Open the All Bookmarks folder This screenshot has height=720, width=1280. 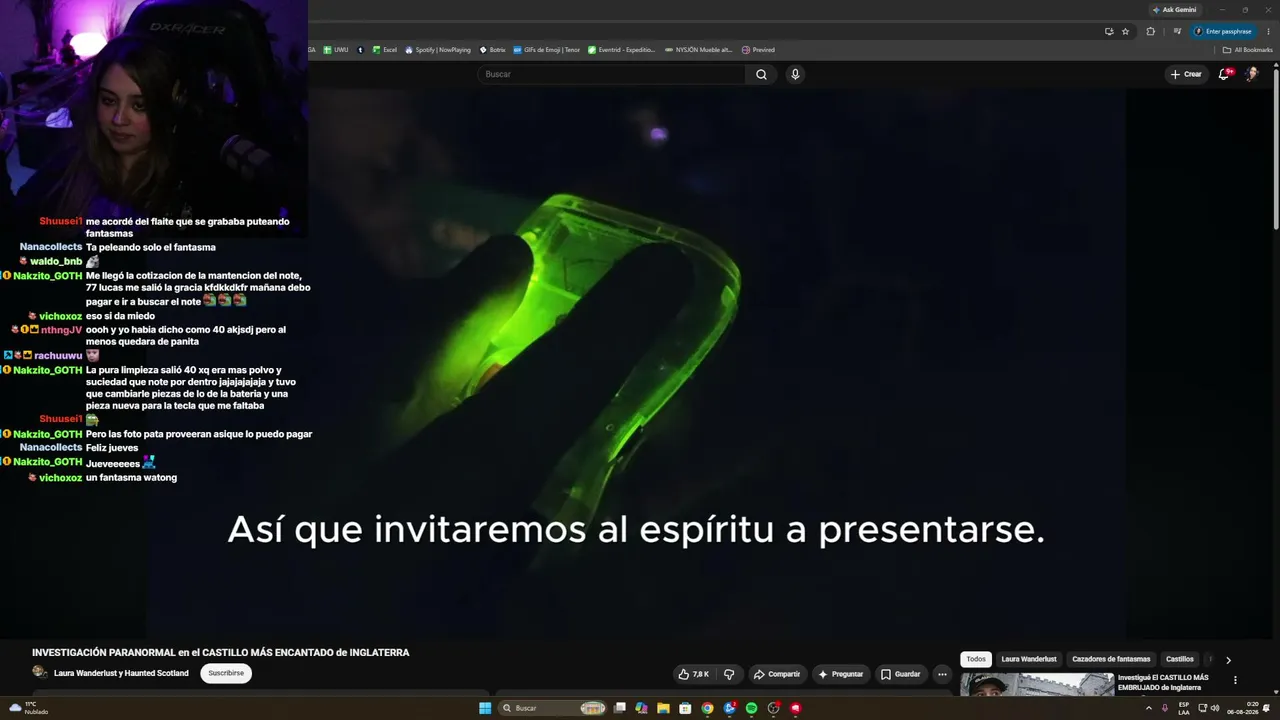click(x=1248, y=50)
